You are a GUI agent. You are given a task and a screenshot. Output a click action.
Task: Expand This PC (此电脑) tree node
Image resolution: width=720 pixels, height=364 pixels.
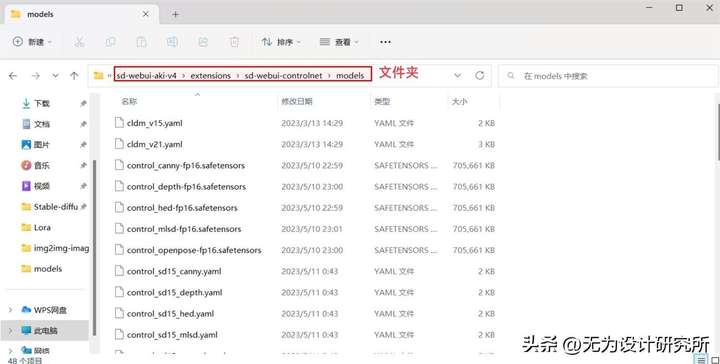pos(11,330)
